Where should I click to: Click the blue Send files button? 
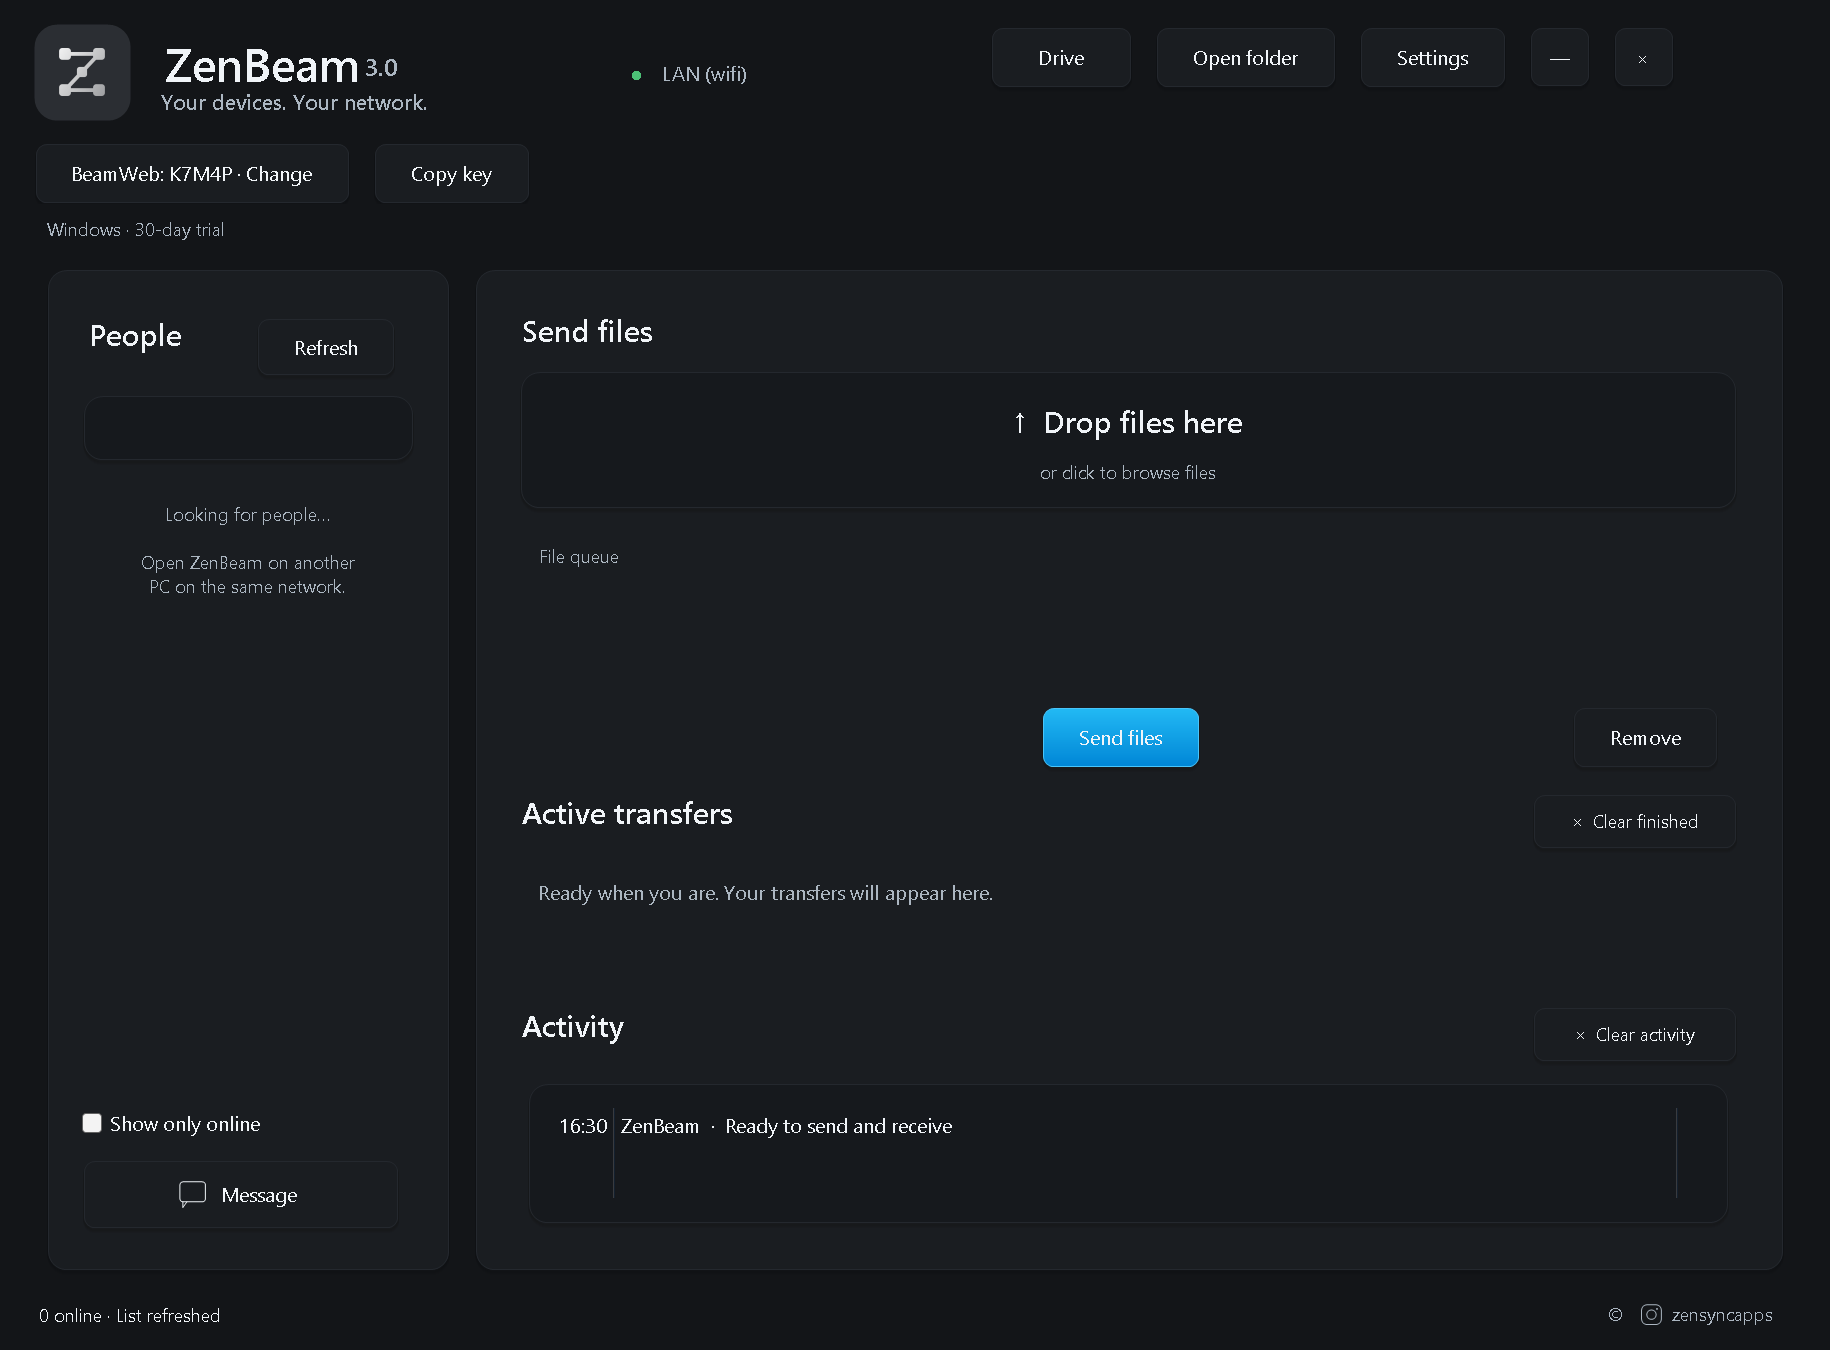coord(1120,738)
